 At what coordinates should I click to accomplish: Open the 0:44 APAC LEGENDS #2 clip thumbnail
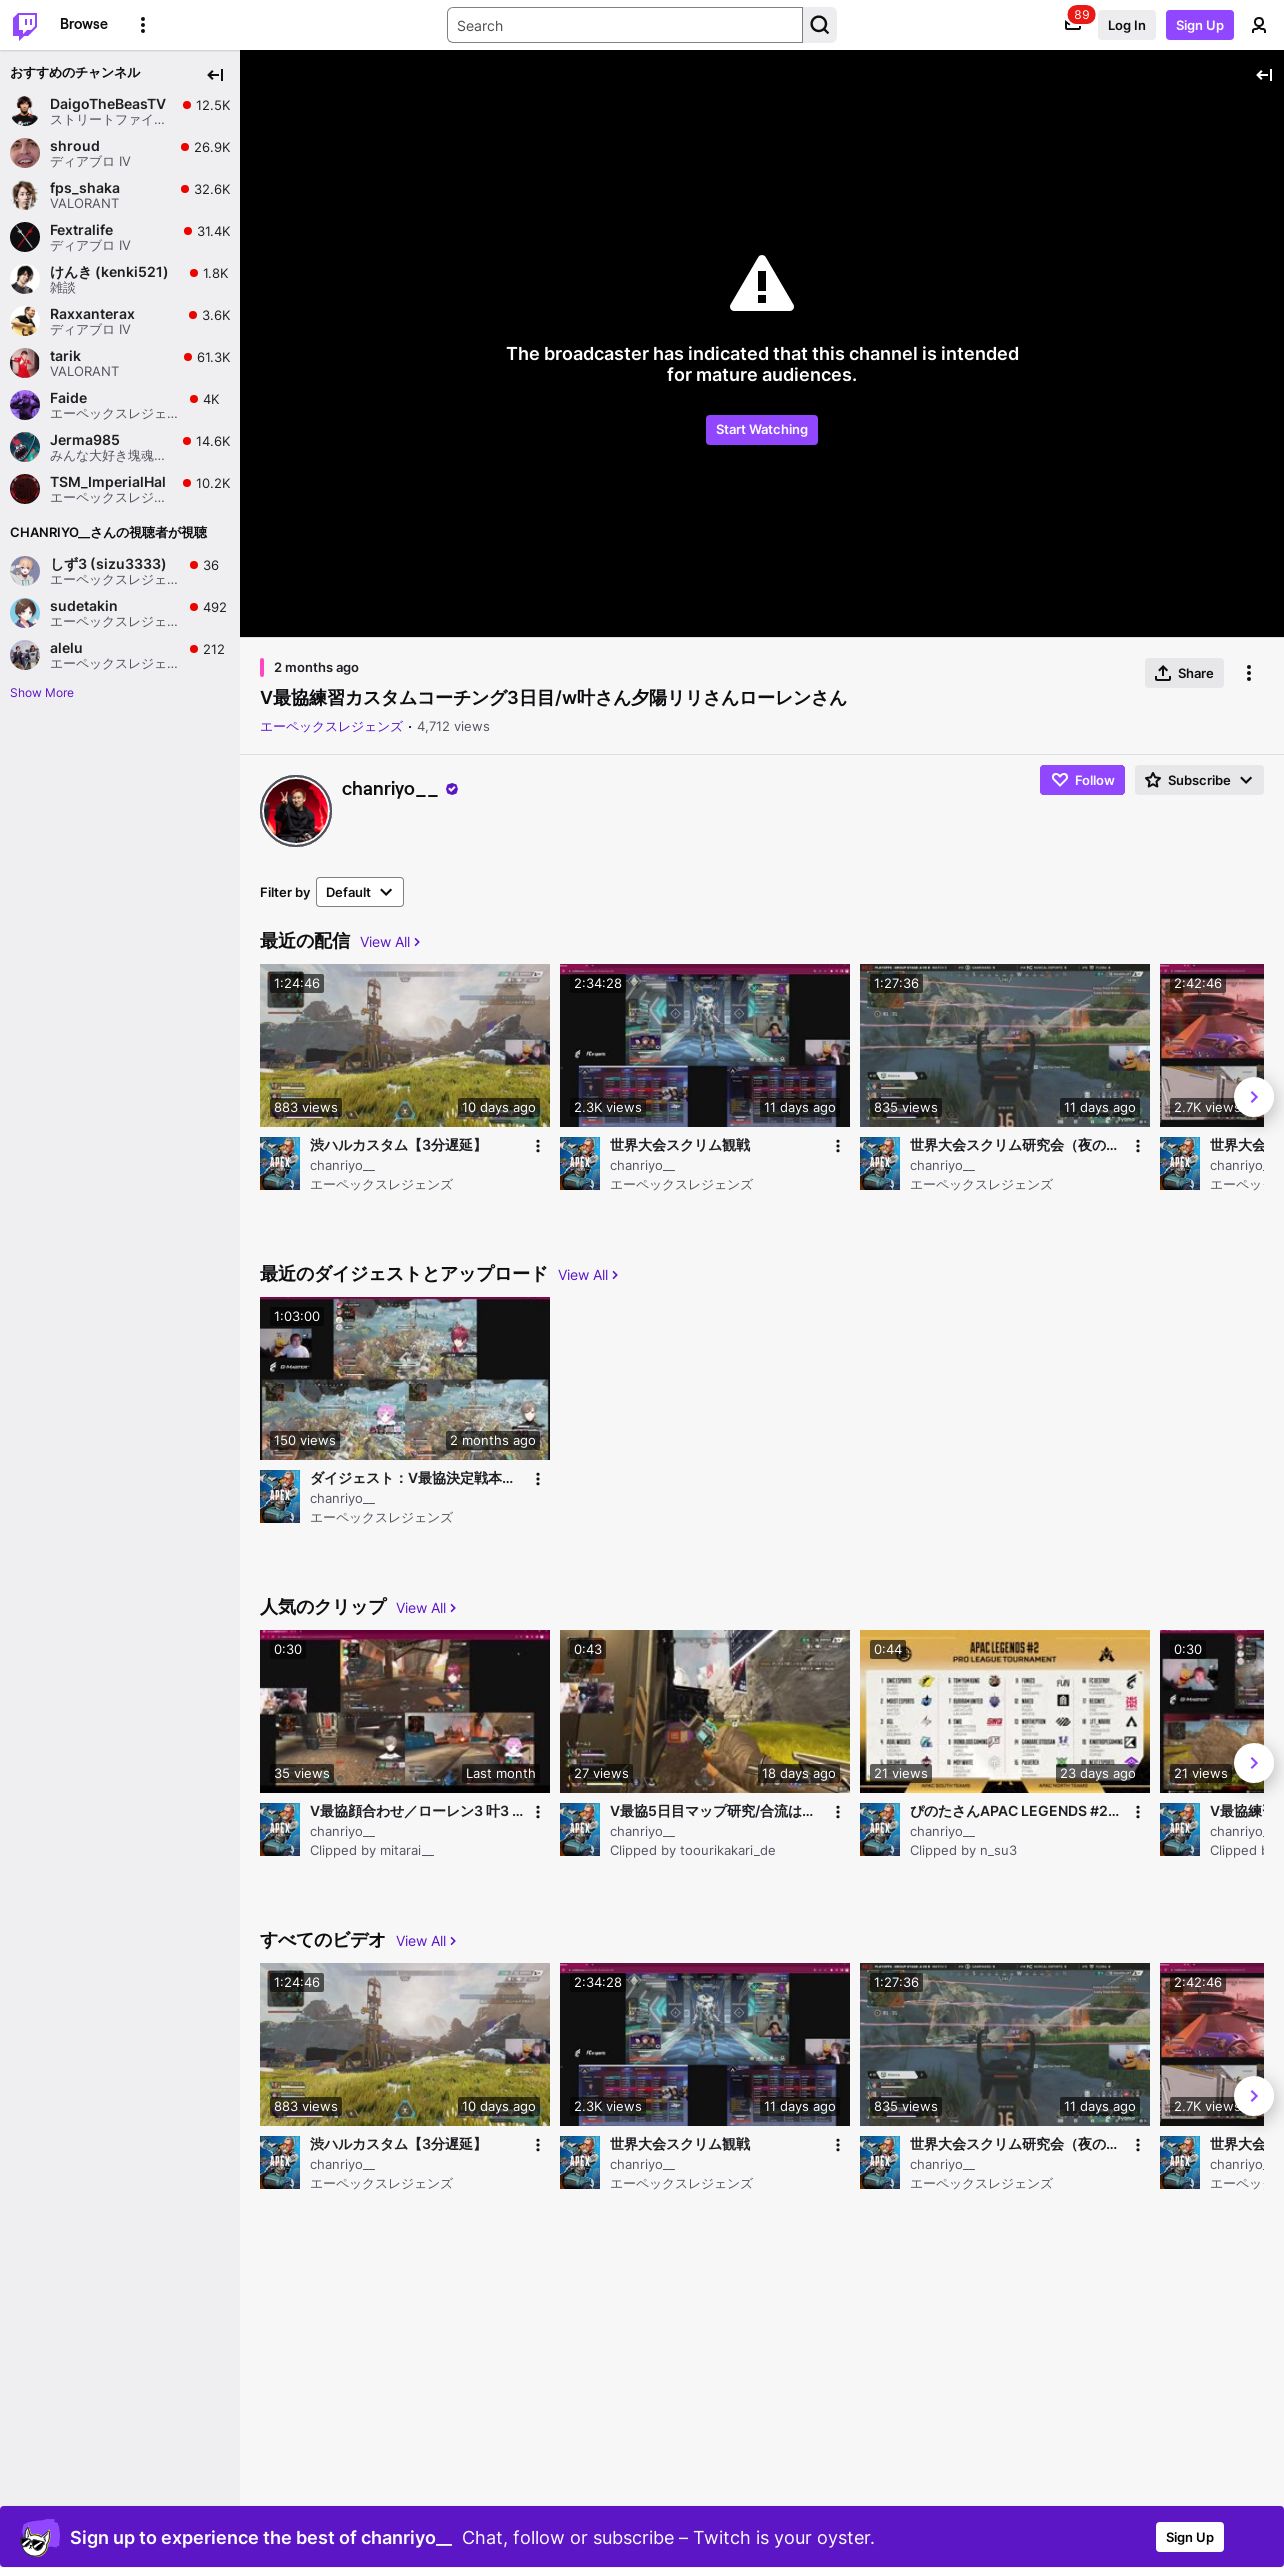pyautogui.click(x=1005, y=1712)
